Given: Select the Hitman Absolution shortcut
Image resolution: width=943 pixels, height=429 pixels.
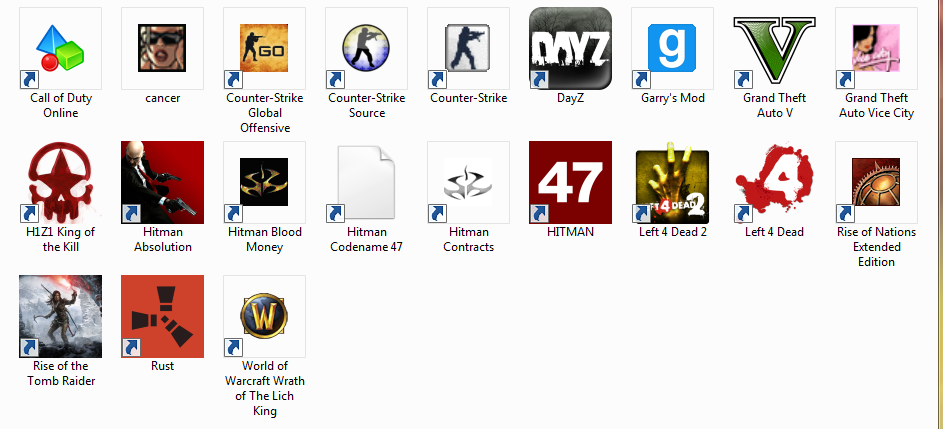Looking at the screenshot, I should [x=162, y=182].
